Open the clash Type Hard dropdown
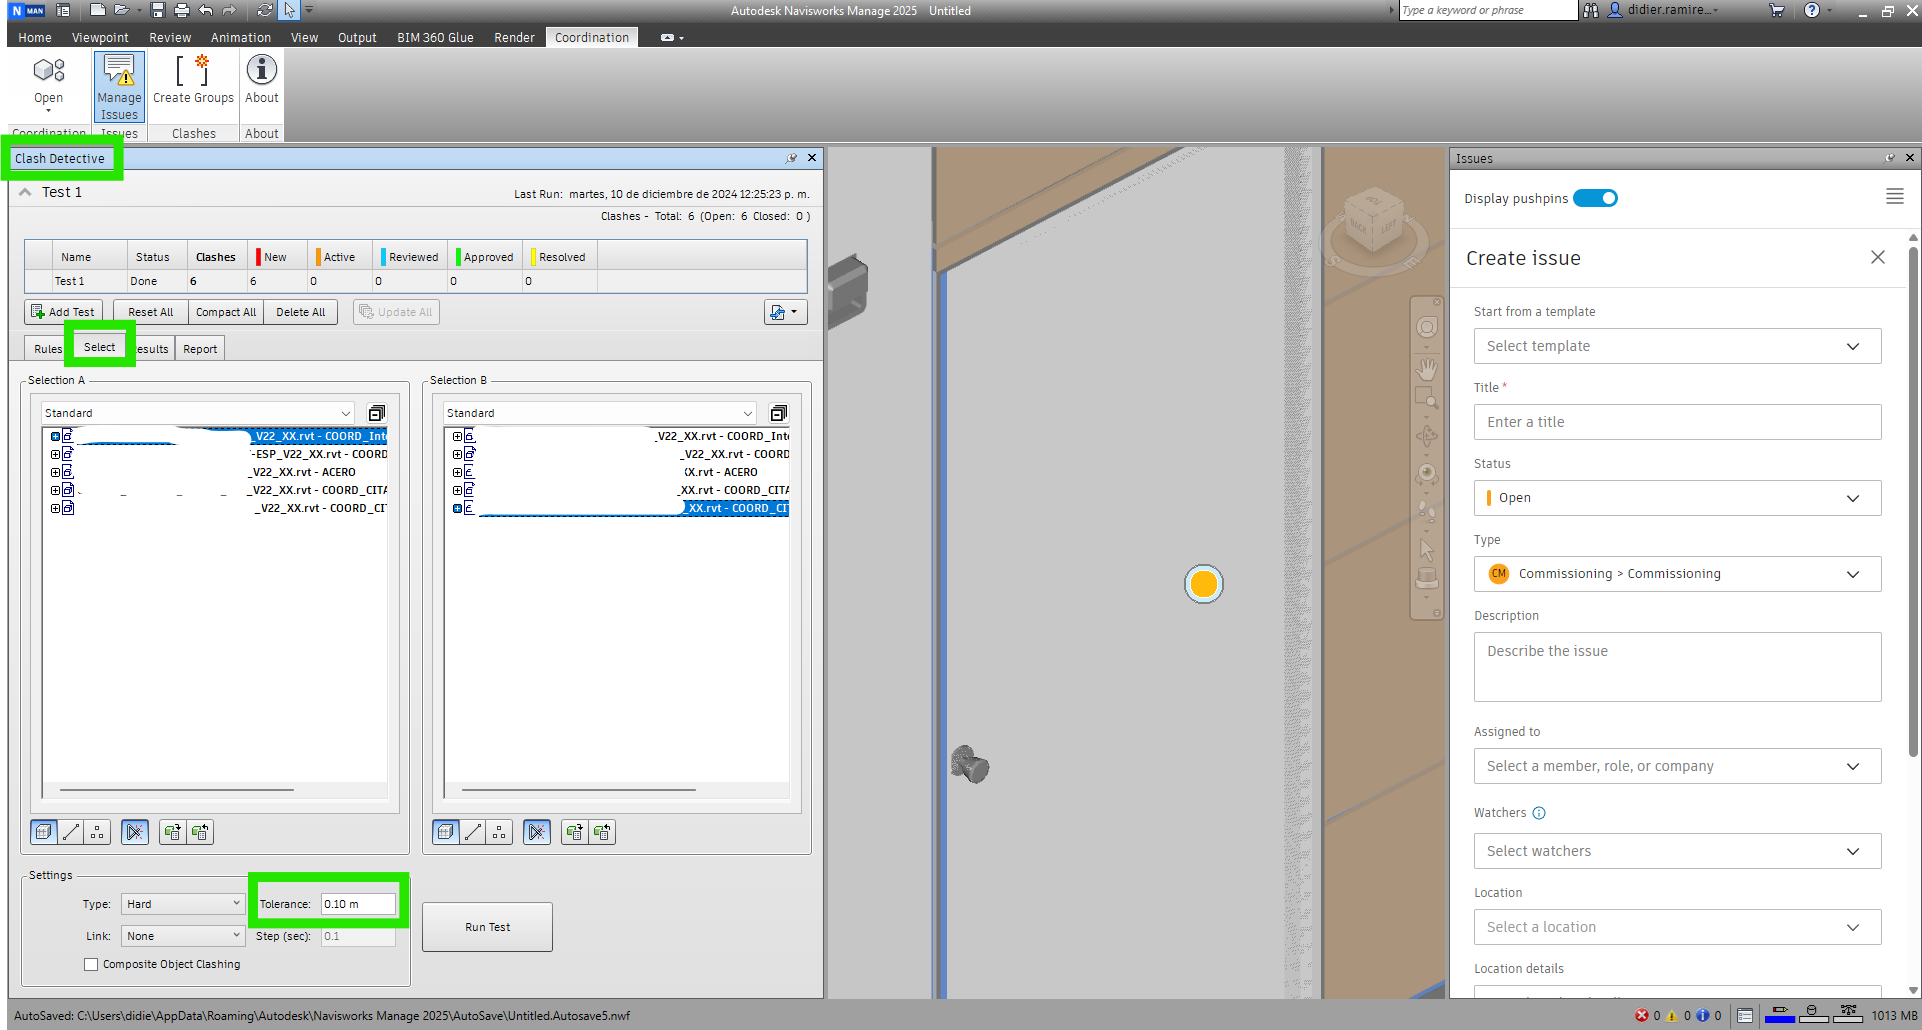 click(x=183, y=904)
